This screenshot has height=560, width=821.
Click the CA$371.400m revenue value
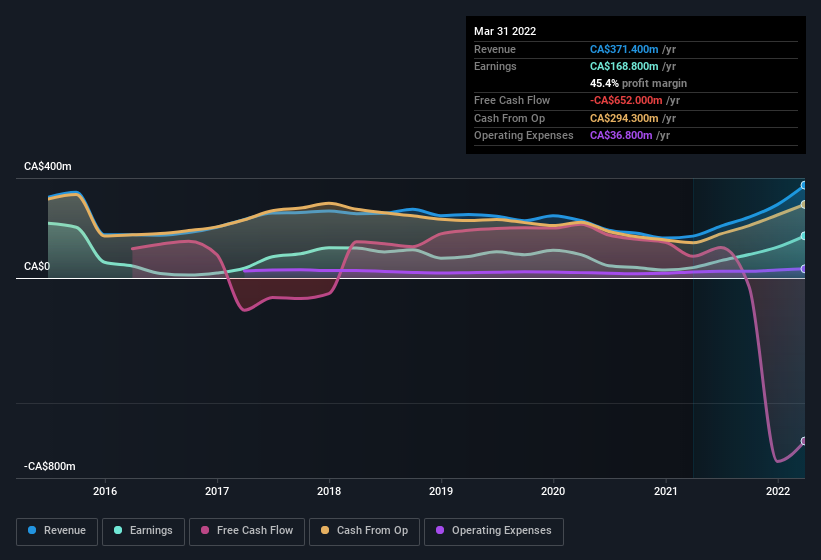pyautogui.click(x=624, y=49)
